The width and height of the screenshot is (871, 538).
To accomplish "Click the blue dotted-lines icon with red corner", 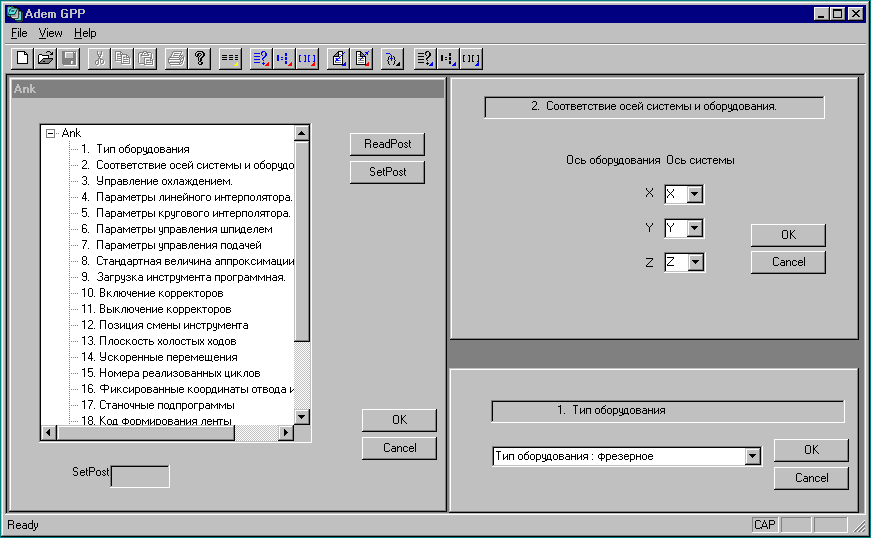I will [x=284, y=58].
